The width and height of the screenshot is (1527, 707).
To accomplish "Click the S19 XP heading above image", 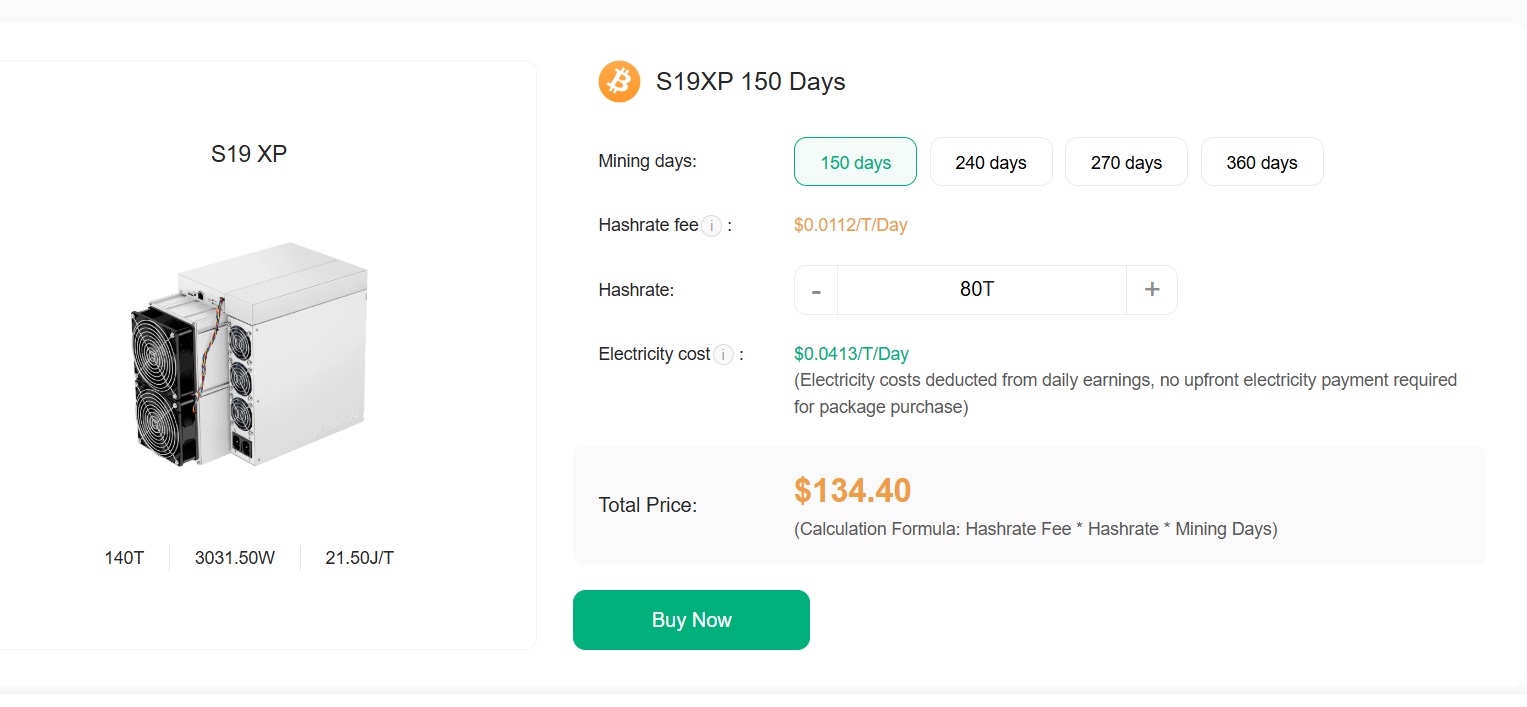I will point(249,154).
